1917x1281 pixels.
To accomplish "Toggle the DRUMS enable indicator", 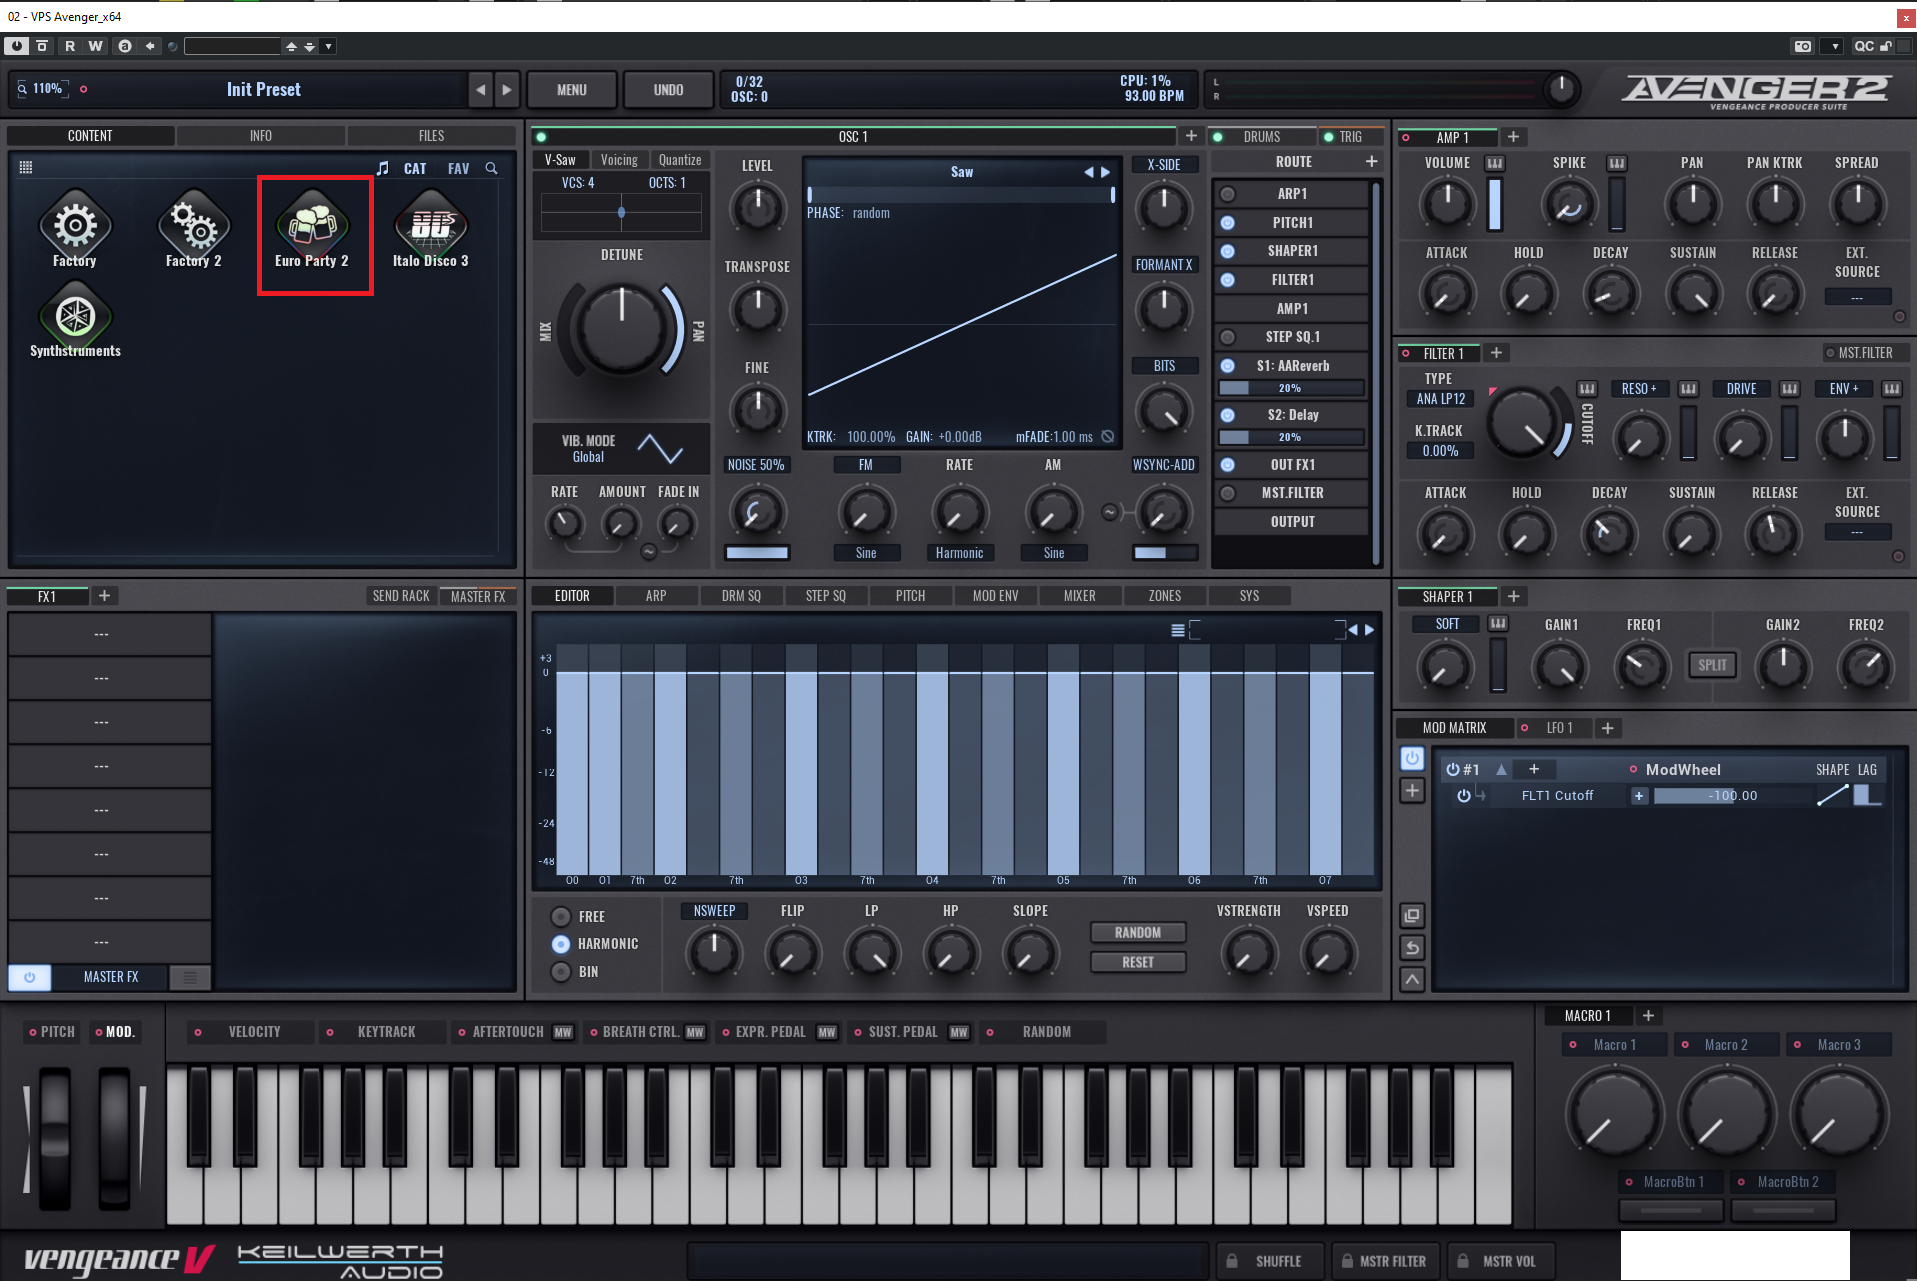I will pos(1218,137).
